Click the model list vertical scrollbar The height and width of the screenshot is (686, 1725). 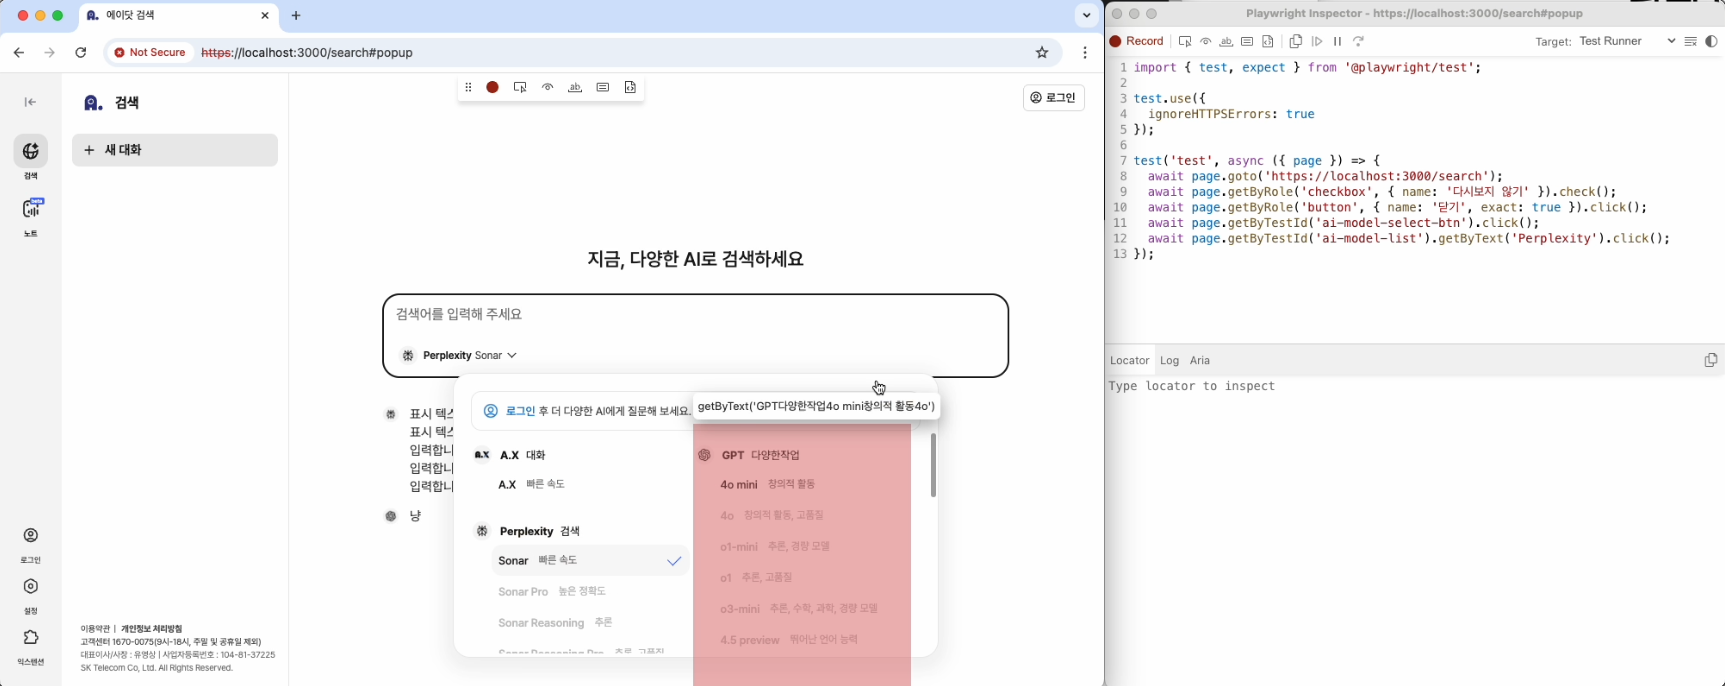point(933,465)
